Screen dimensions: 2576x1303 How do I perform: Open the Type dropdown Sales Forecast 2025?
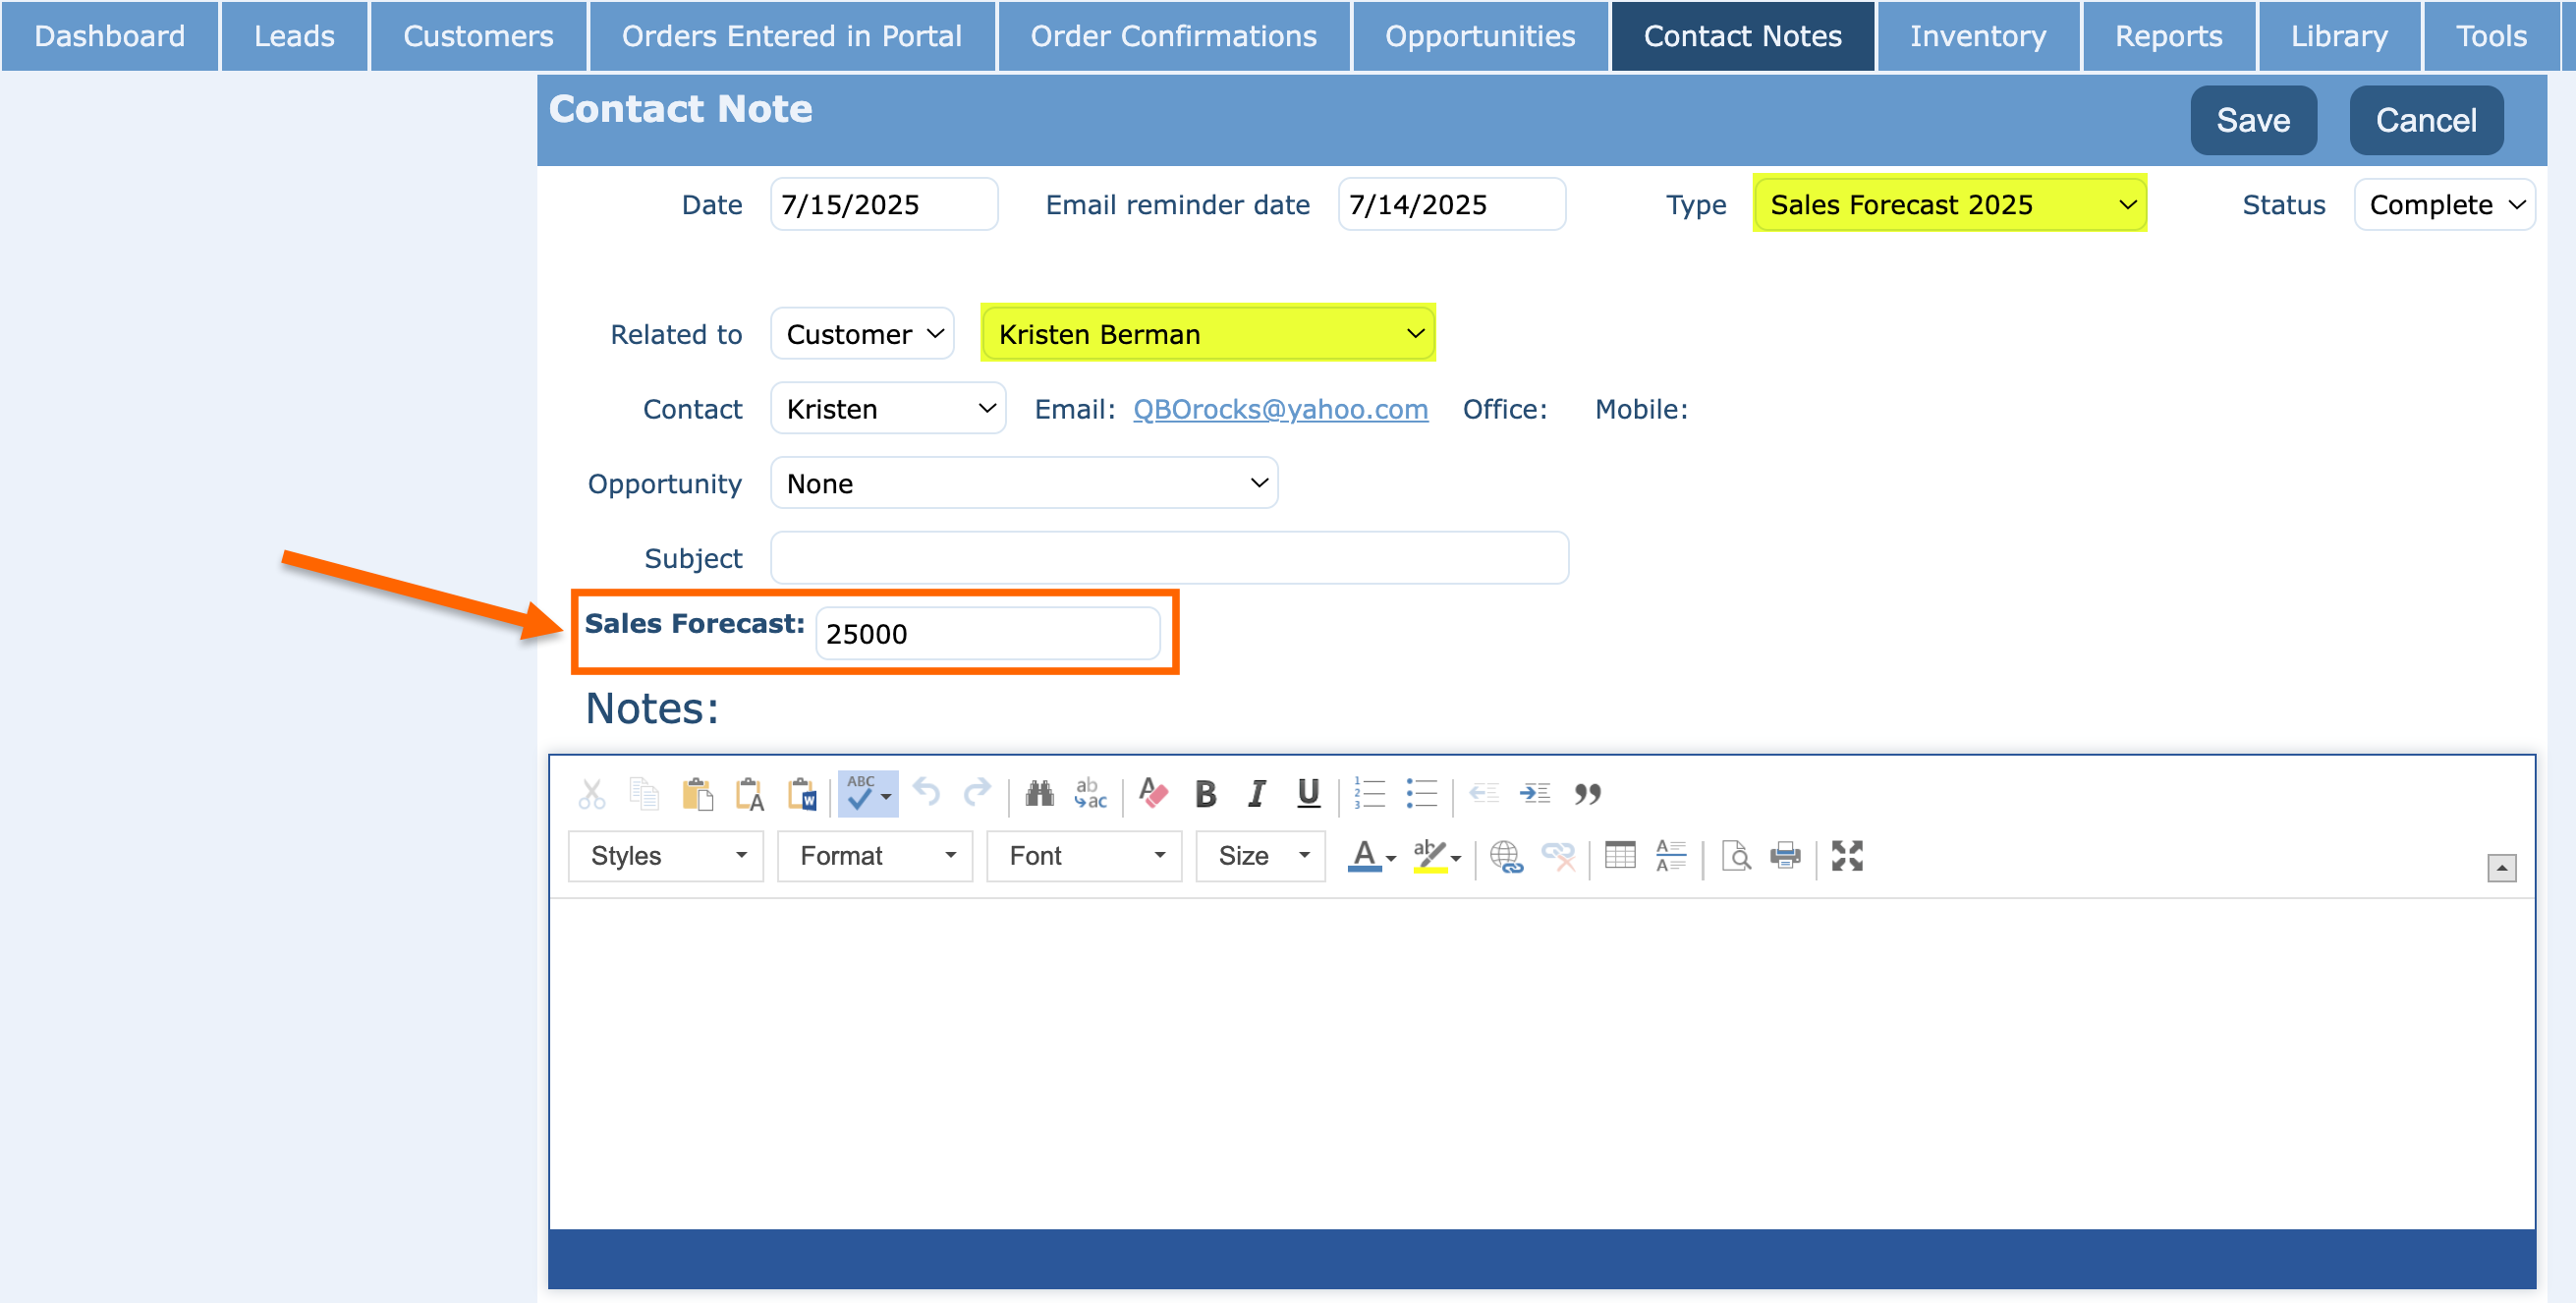click(x=1949, y=204)
